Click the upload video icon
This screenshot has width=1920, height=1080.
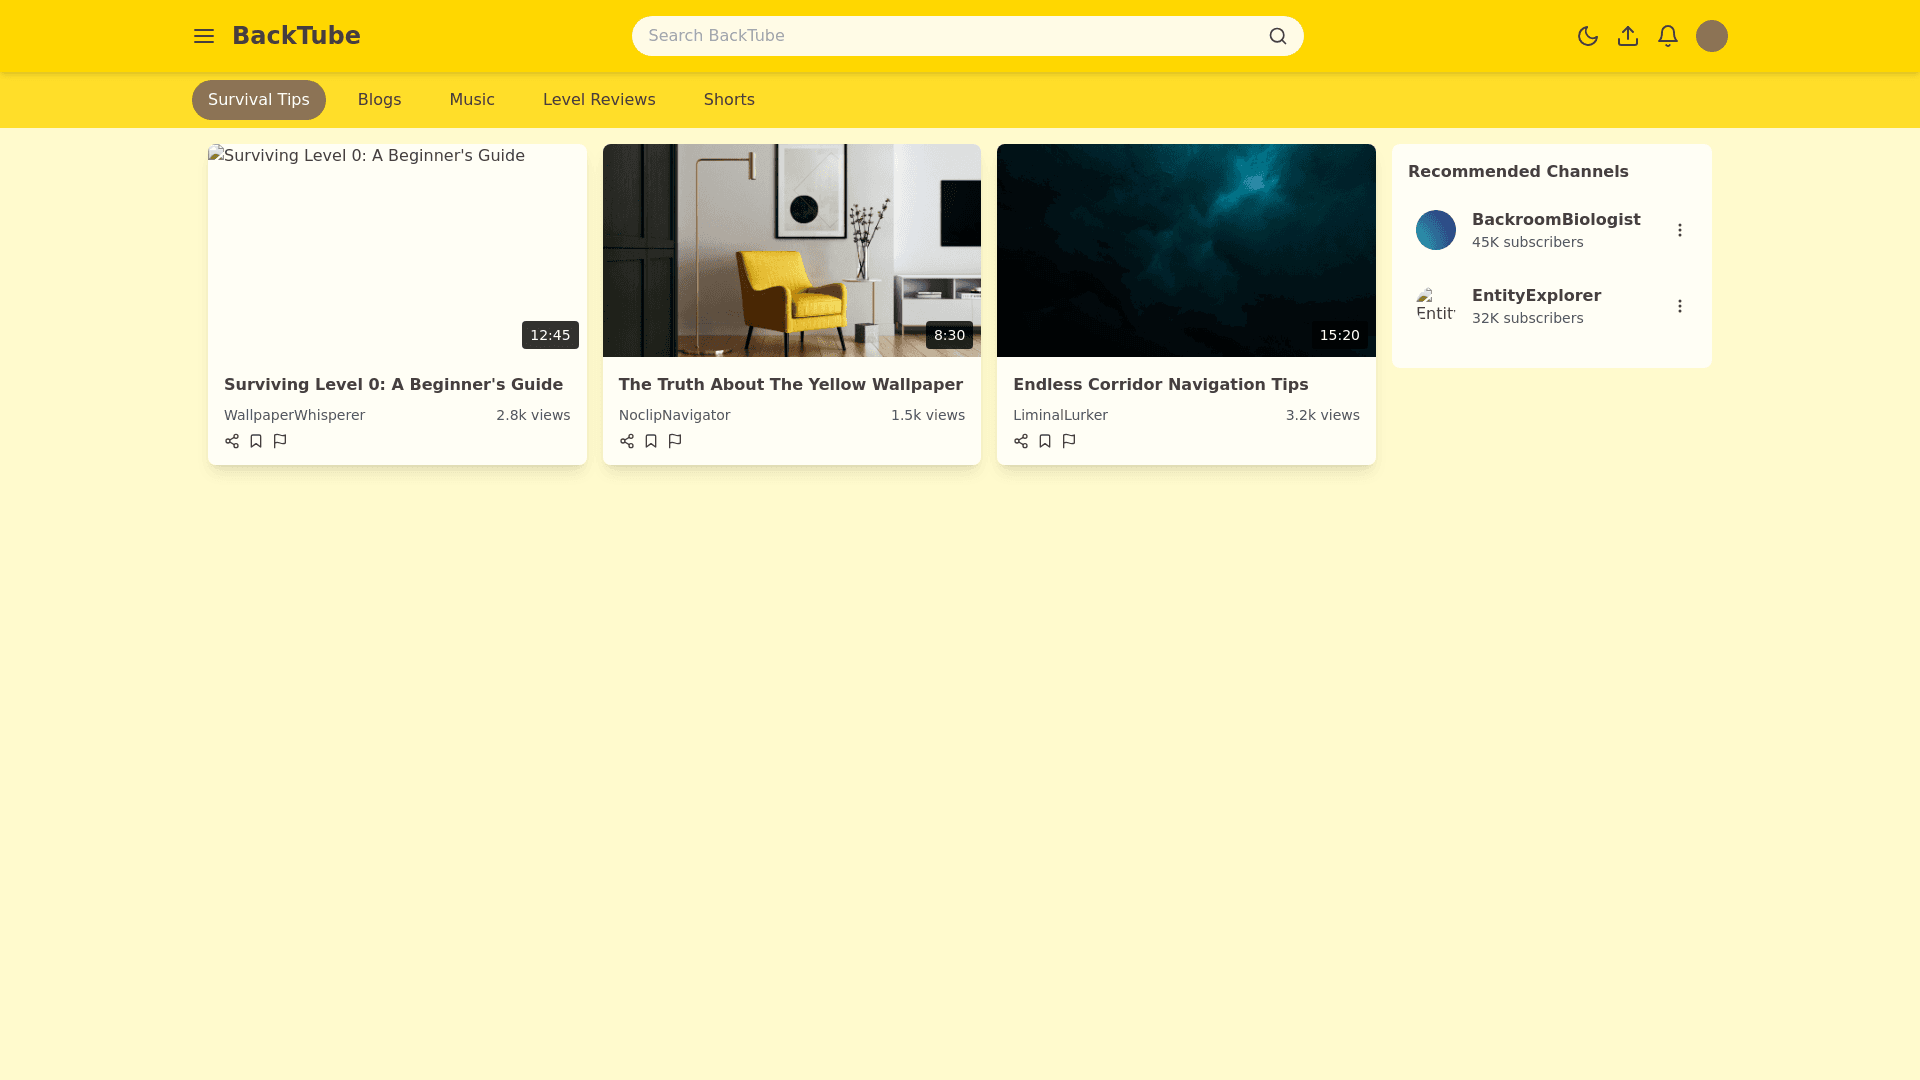[x=1628, y=36]
